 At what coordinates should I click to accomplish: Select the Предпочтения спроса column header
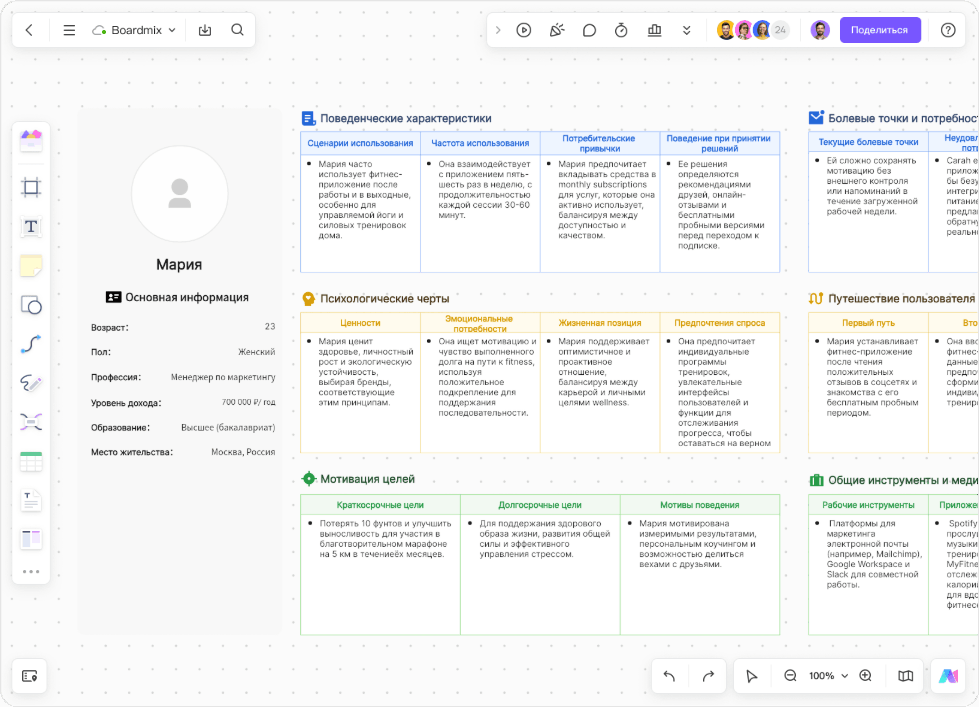[x=720, y=323]
